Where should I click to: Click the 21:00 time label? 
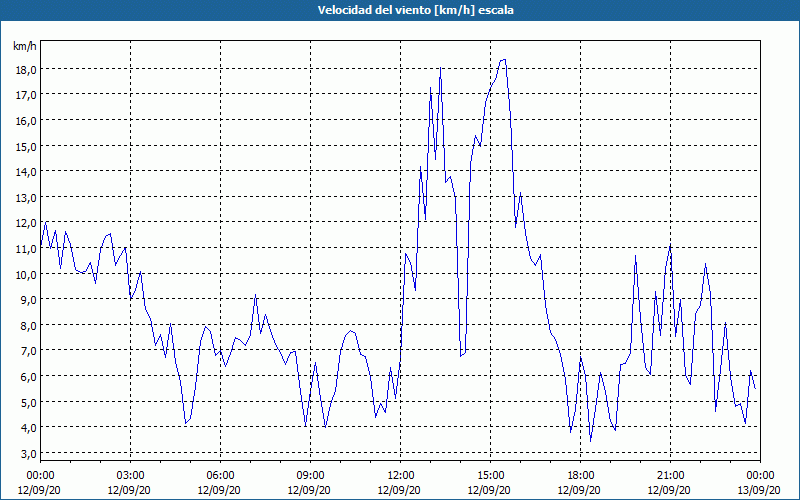pos(670,476)
